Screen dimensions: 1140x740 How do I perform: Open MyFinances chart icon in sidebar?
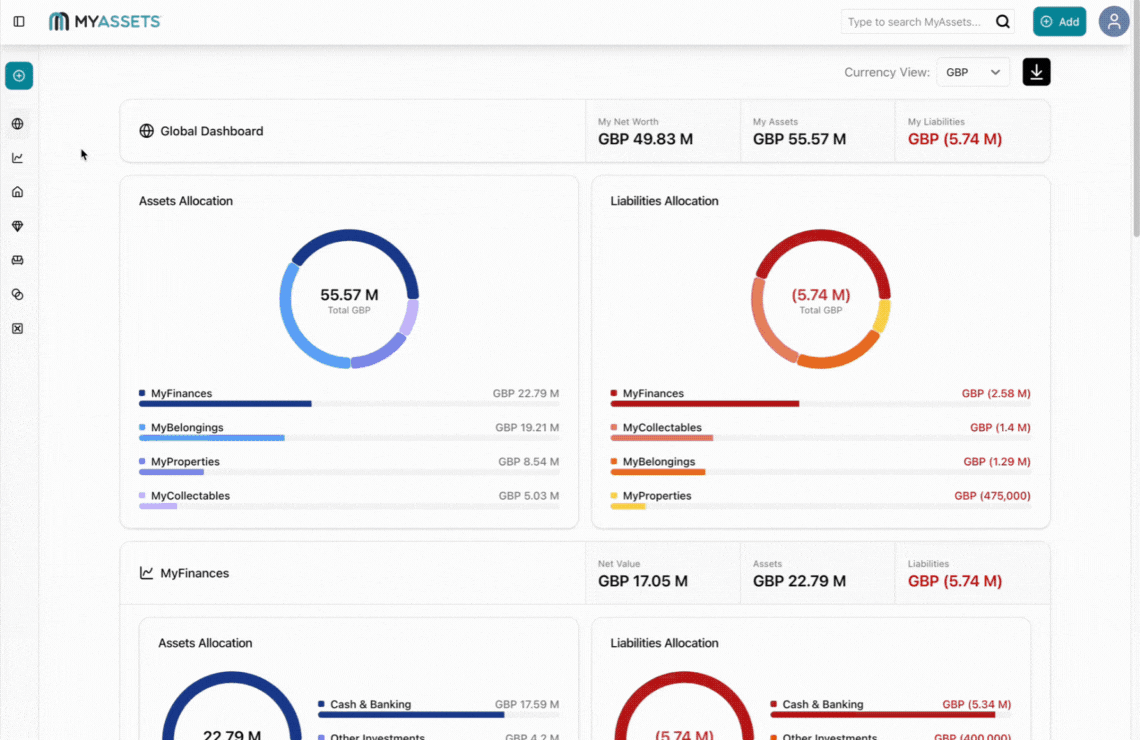coord(17,158)
